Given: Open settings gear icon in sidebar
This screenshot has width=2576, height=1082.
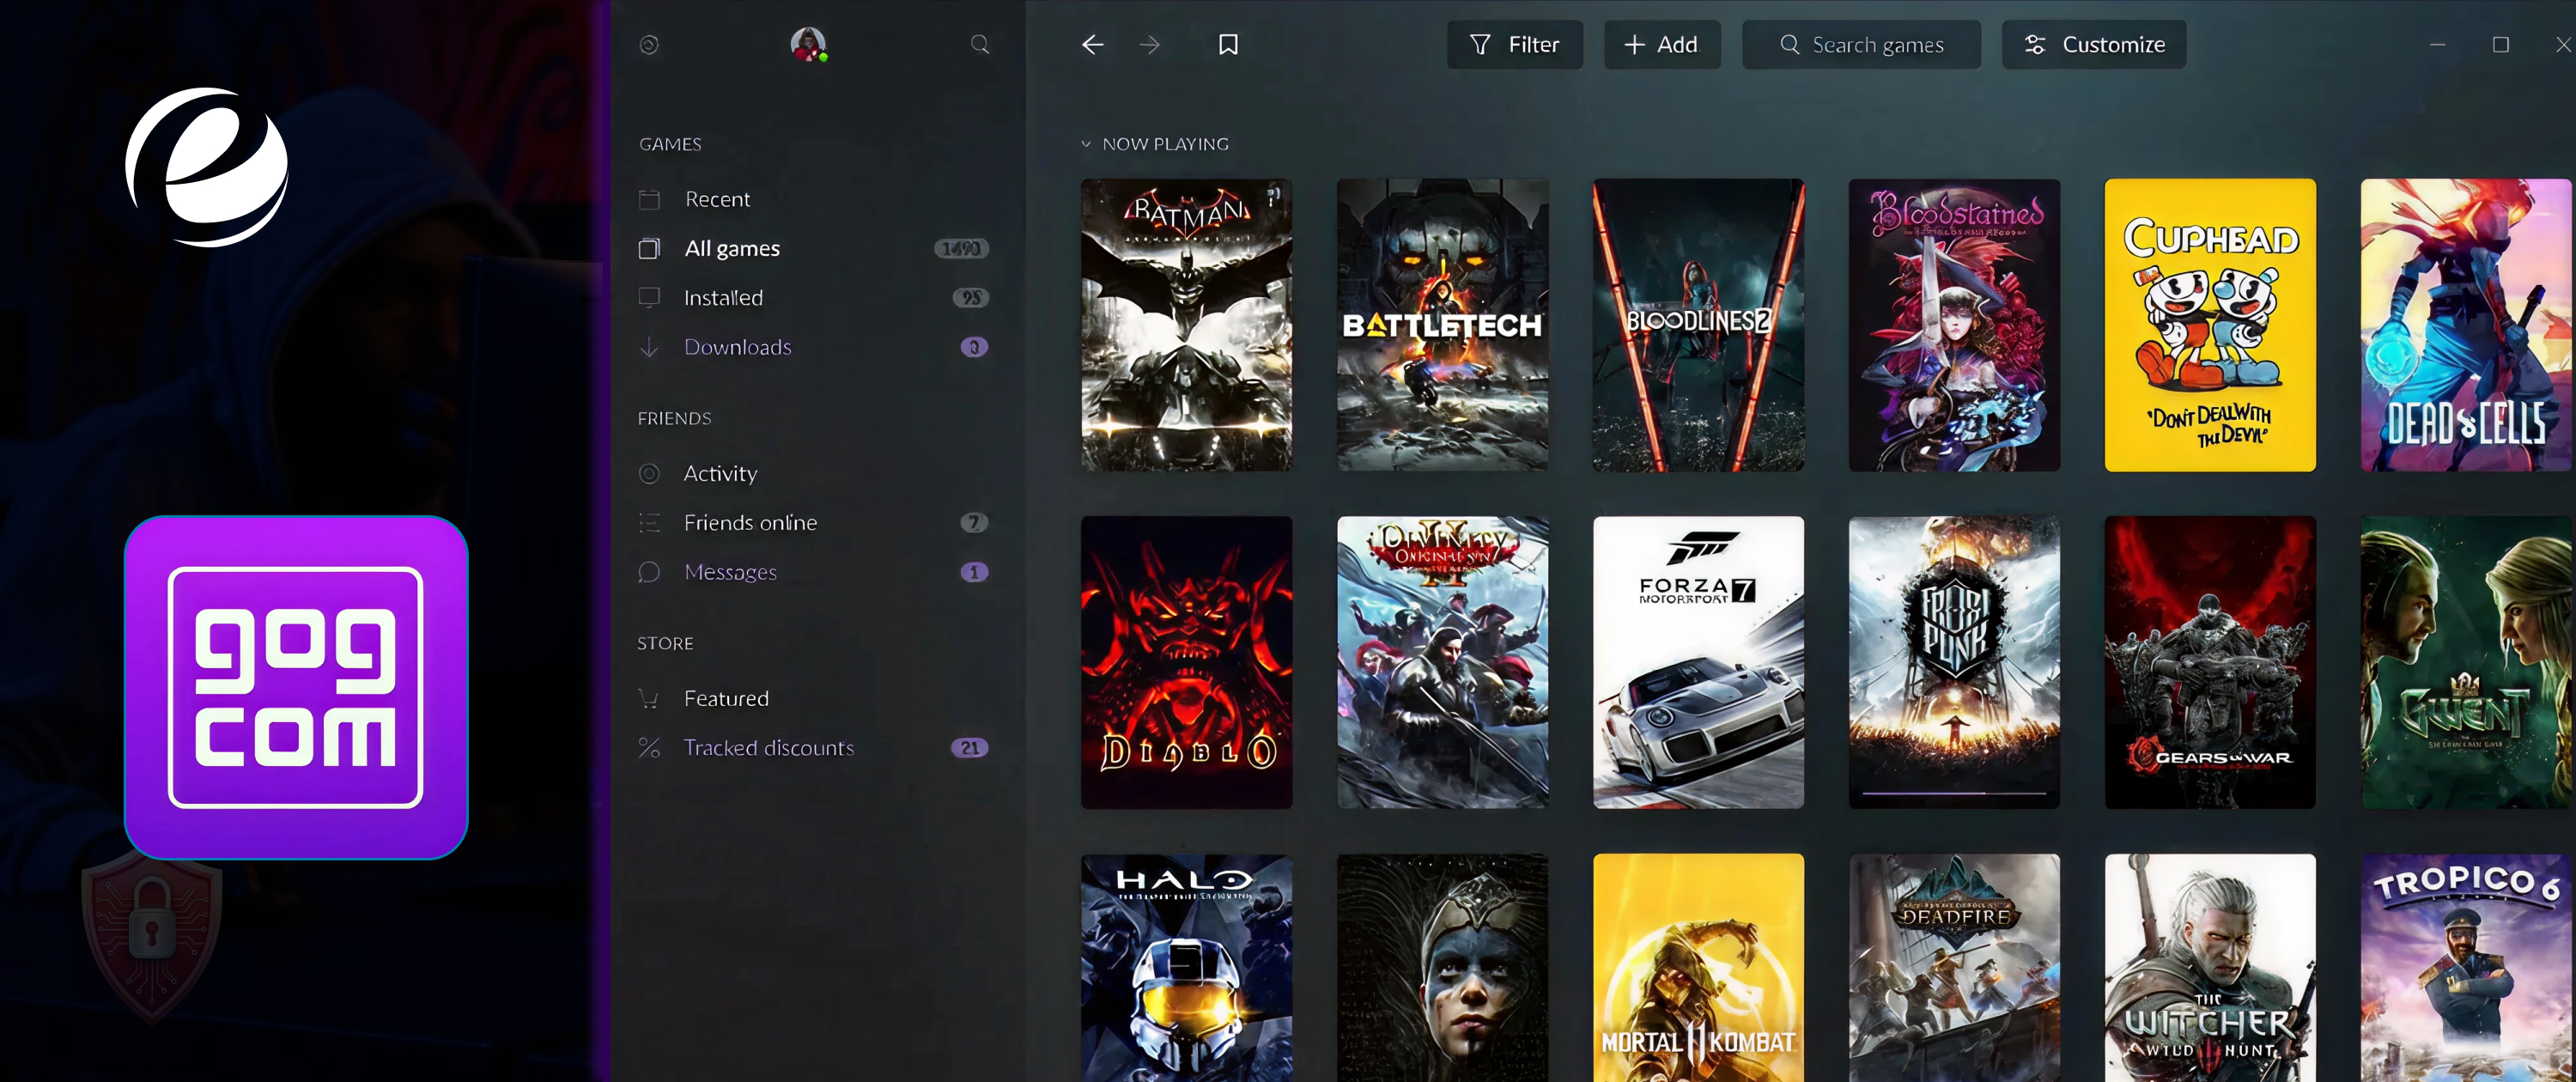Looking at the screenshot, I should pos(649,45).
